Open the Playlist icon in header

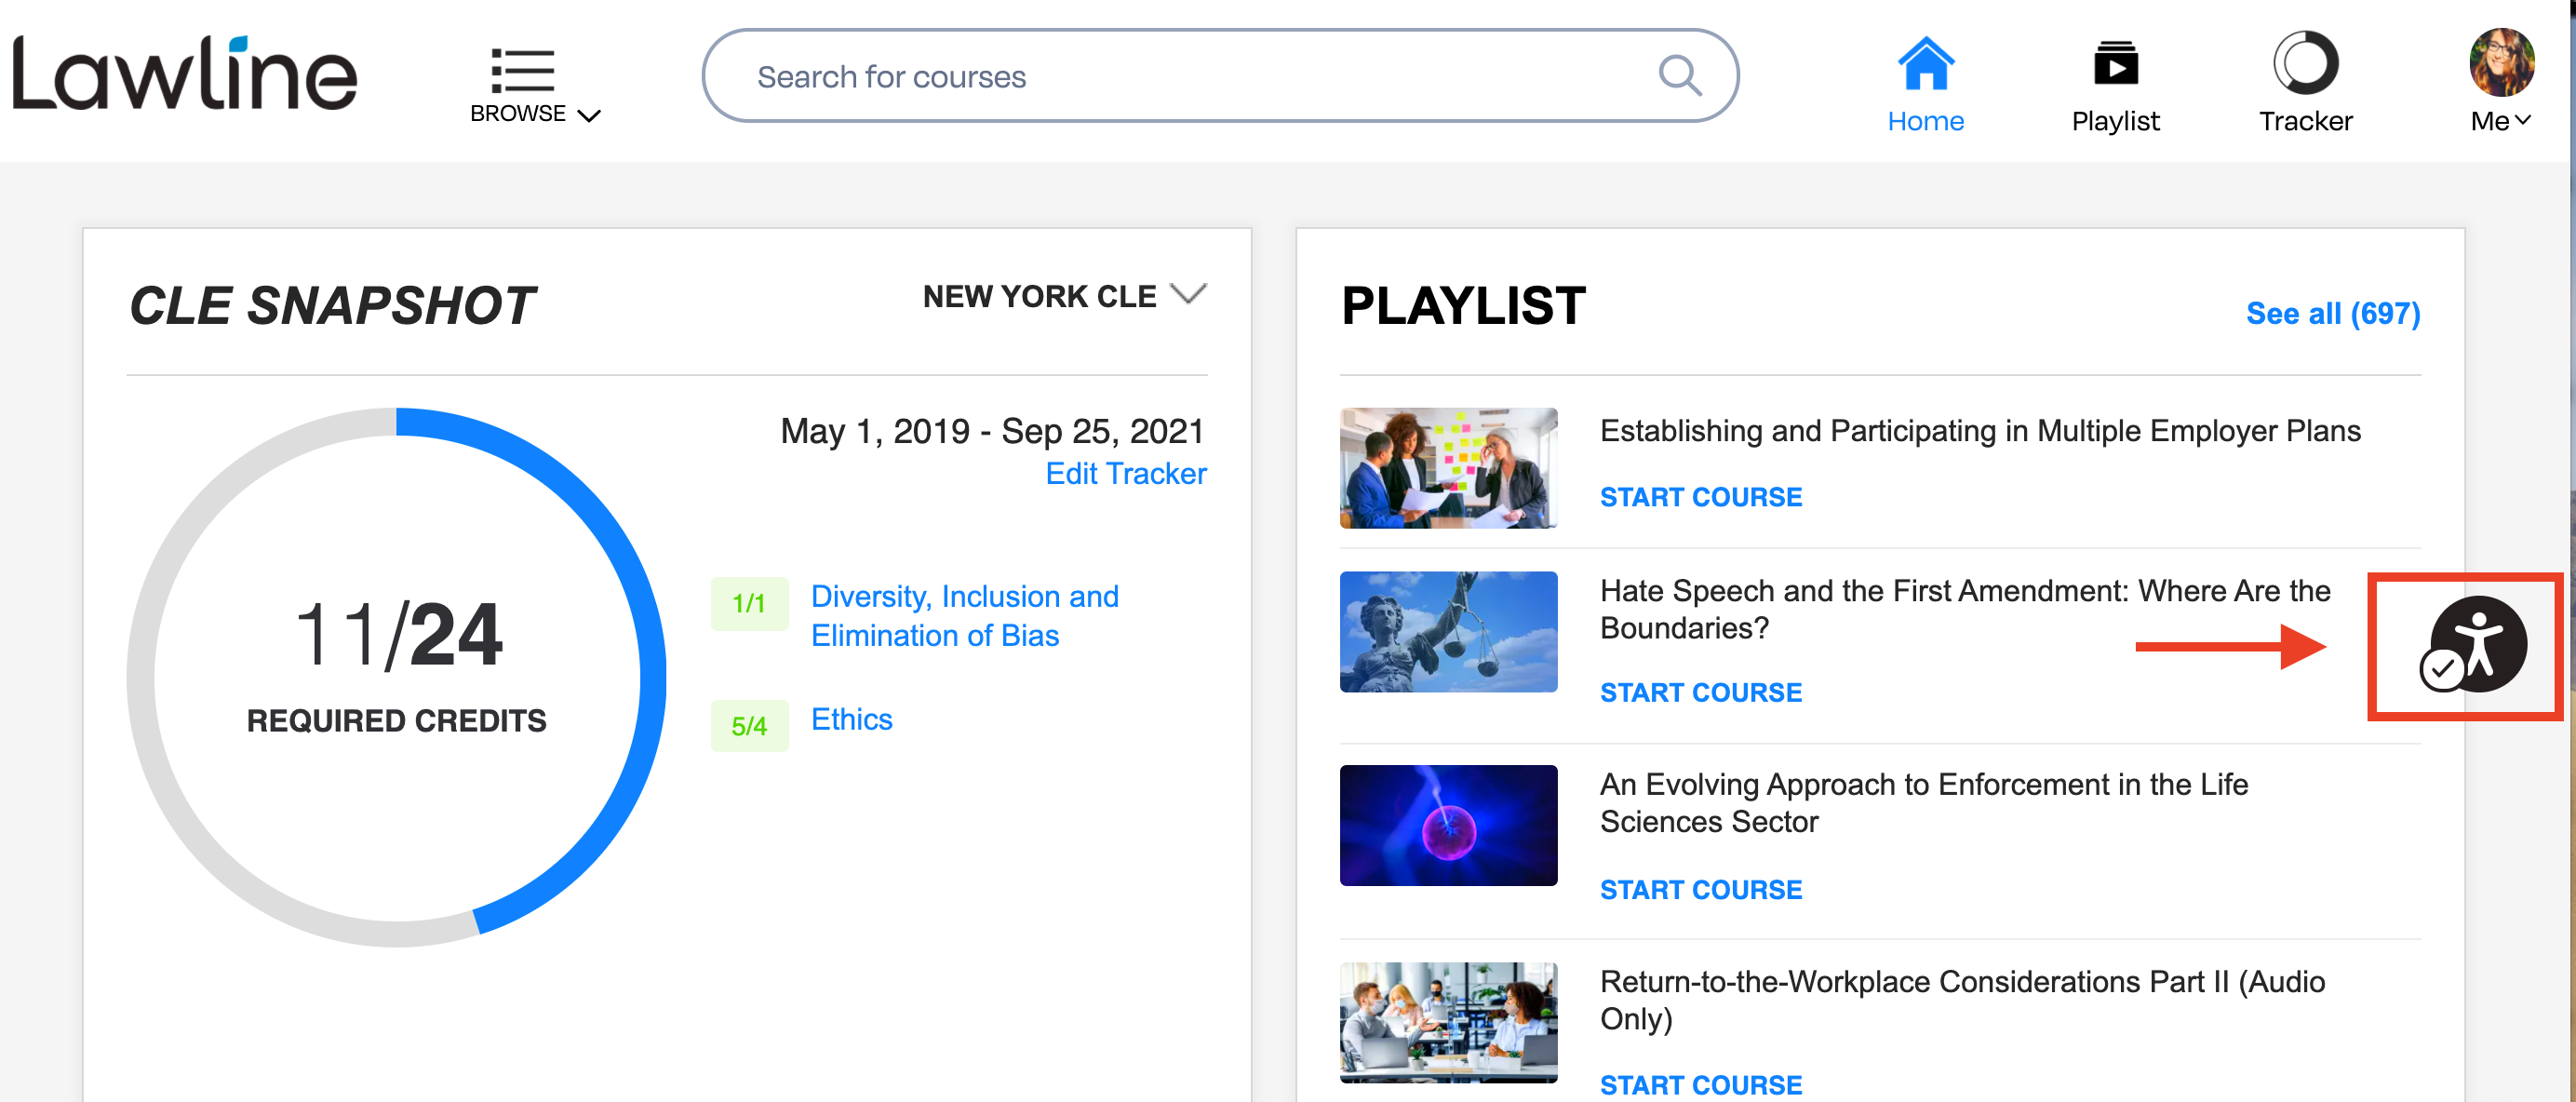click(x=2115, y=64)
